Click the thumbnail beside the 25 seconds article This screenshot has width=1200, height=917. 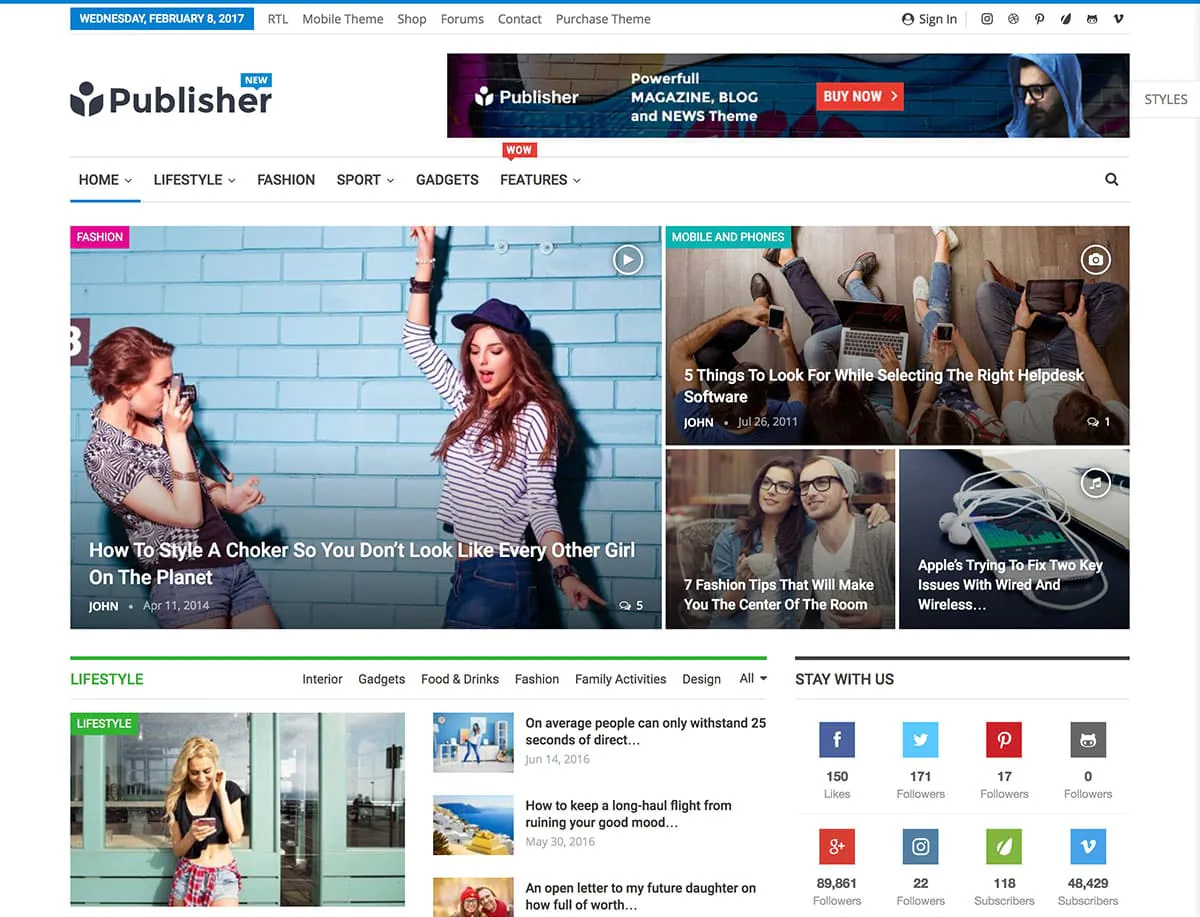pyautogui.click(x=473, y=742)
